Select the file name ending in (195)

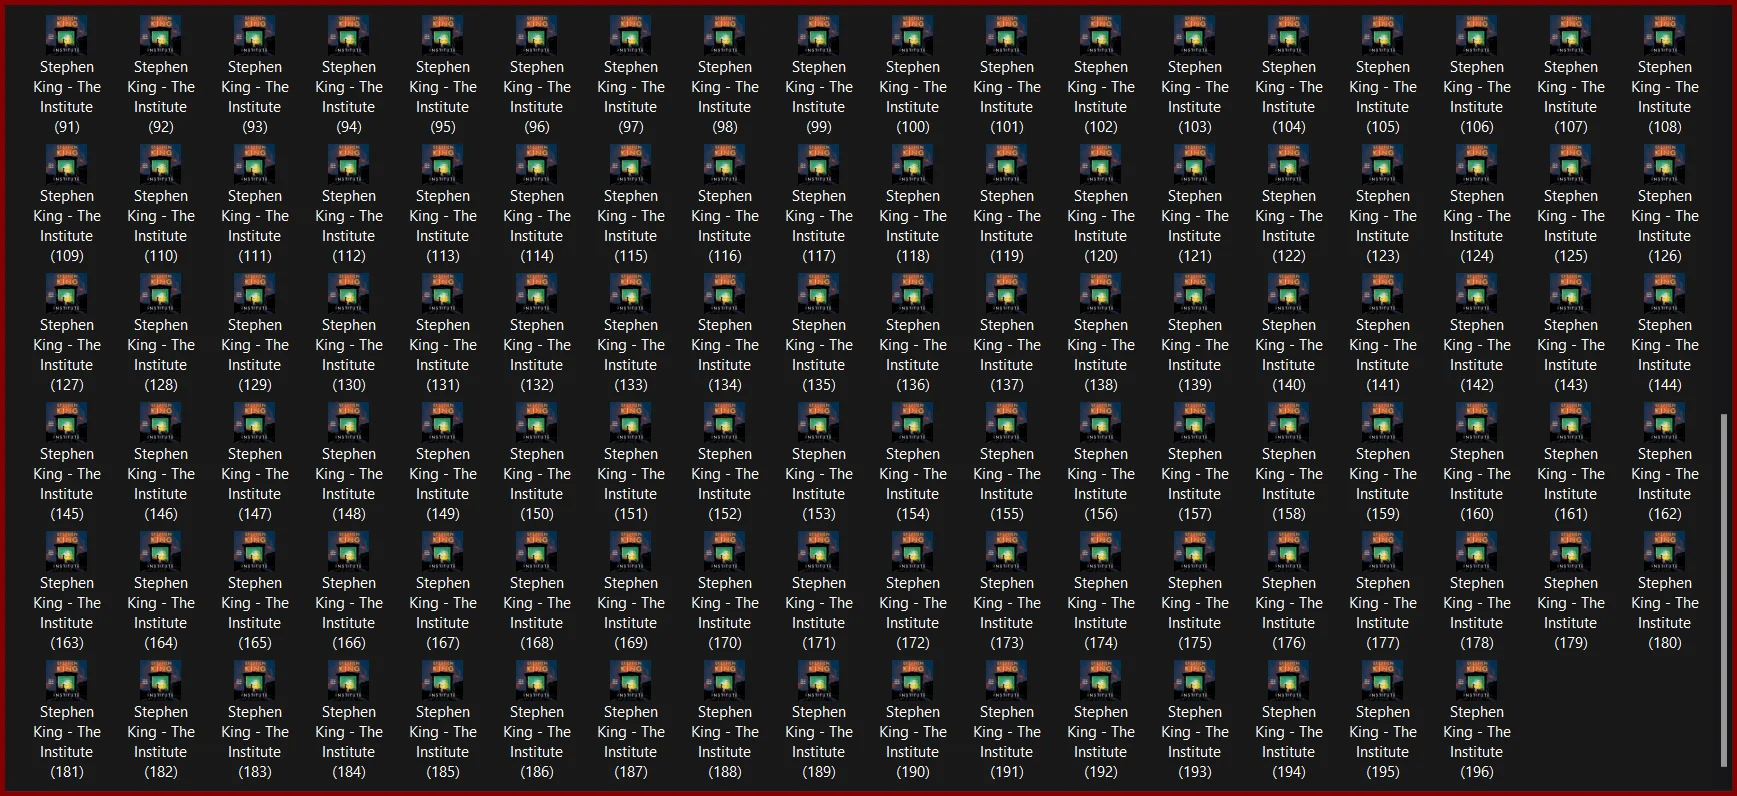(x=1383, y=742)
